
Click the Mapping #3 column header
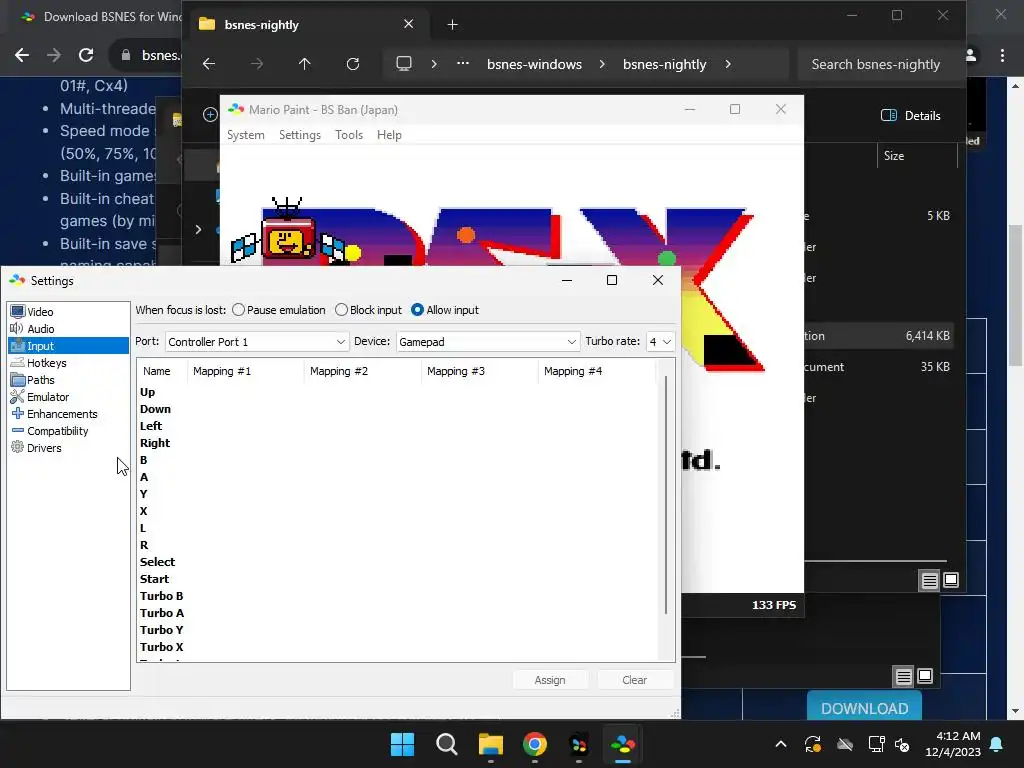click(x=480, y=371)
